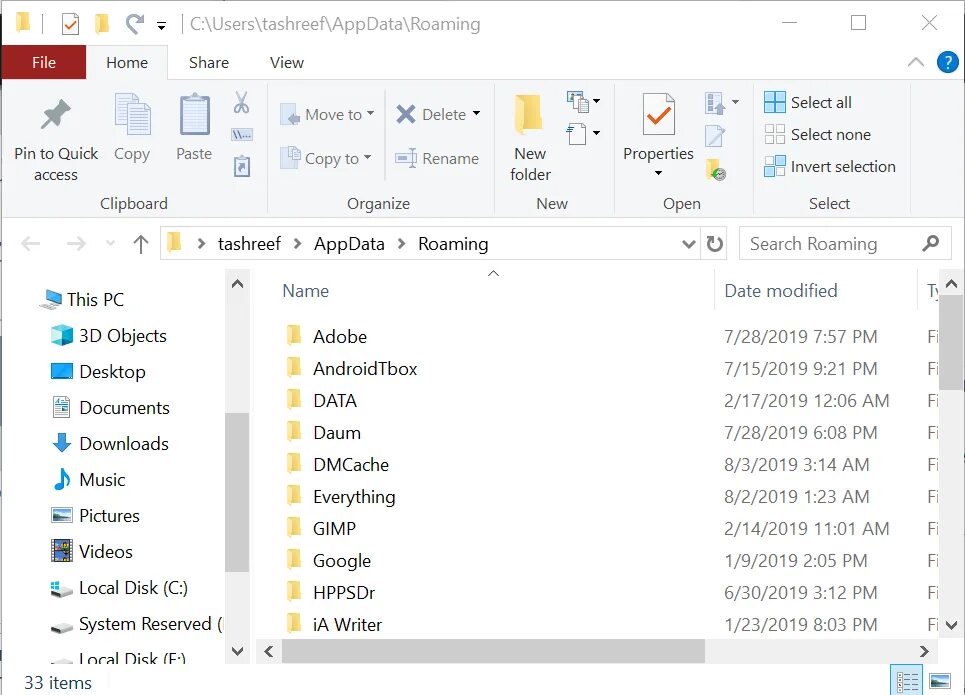Click the Cut scissors icon
This screenshot has height=695, width=965.
point(241,102)
